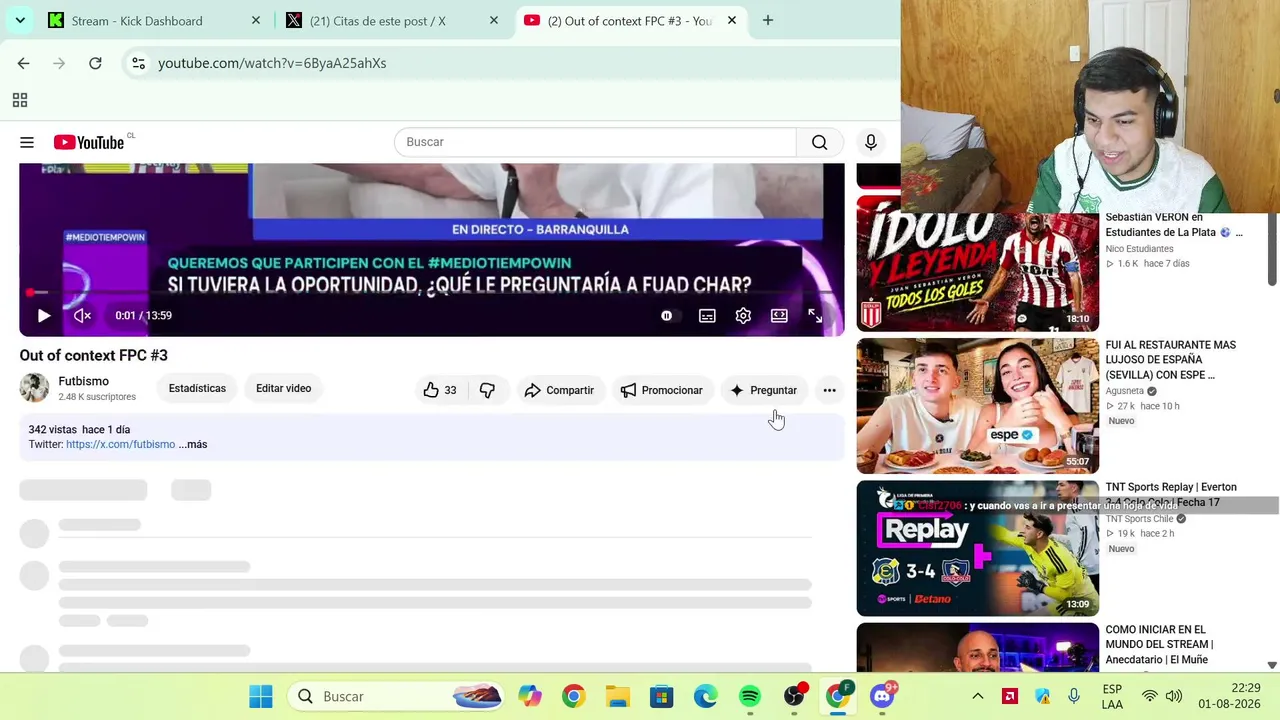The width and height of the screenshot is (1280, 720).
Task: Open OBS Studio from the taskbar
Action: point(794,696)
